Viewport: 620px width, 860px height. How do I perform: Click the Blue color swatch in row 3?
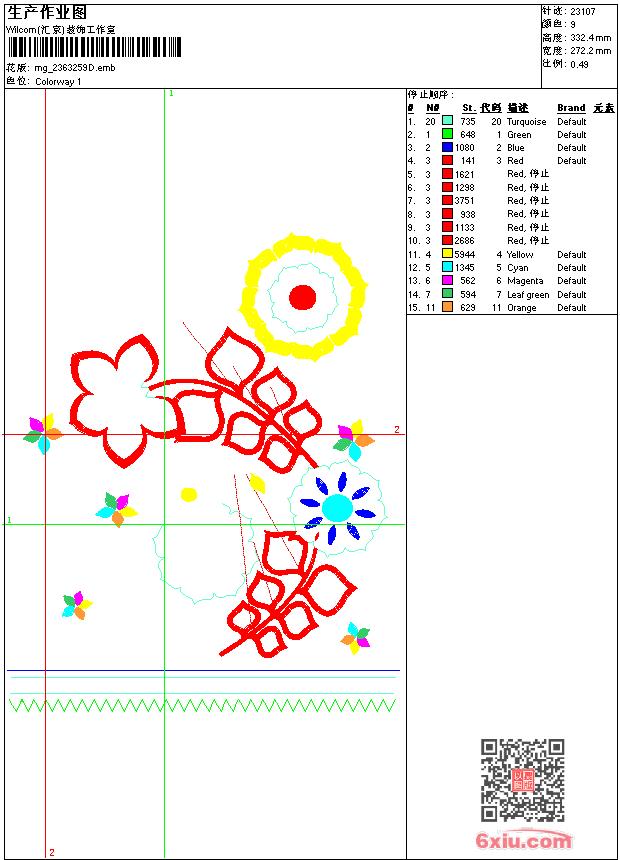(x=447, y=147)
